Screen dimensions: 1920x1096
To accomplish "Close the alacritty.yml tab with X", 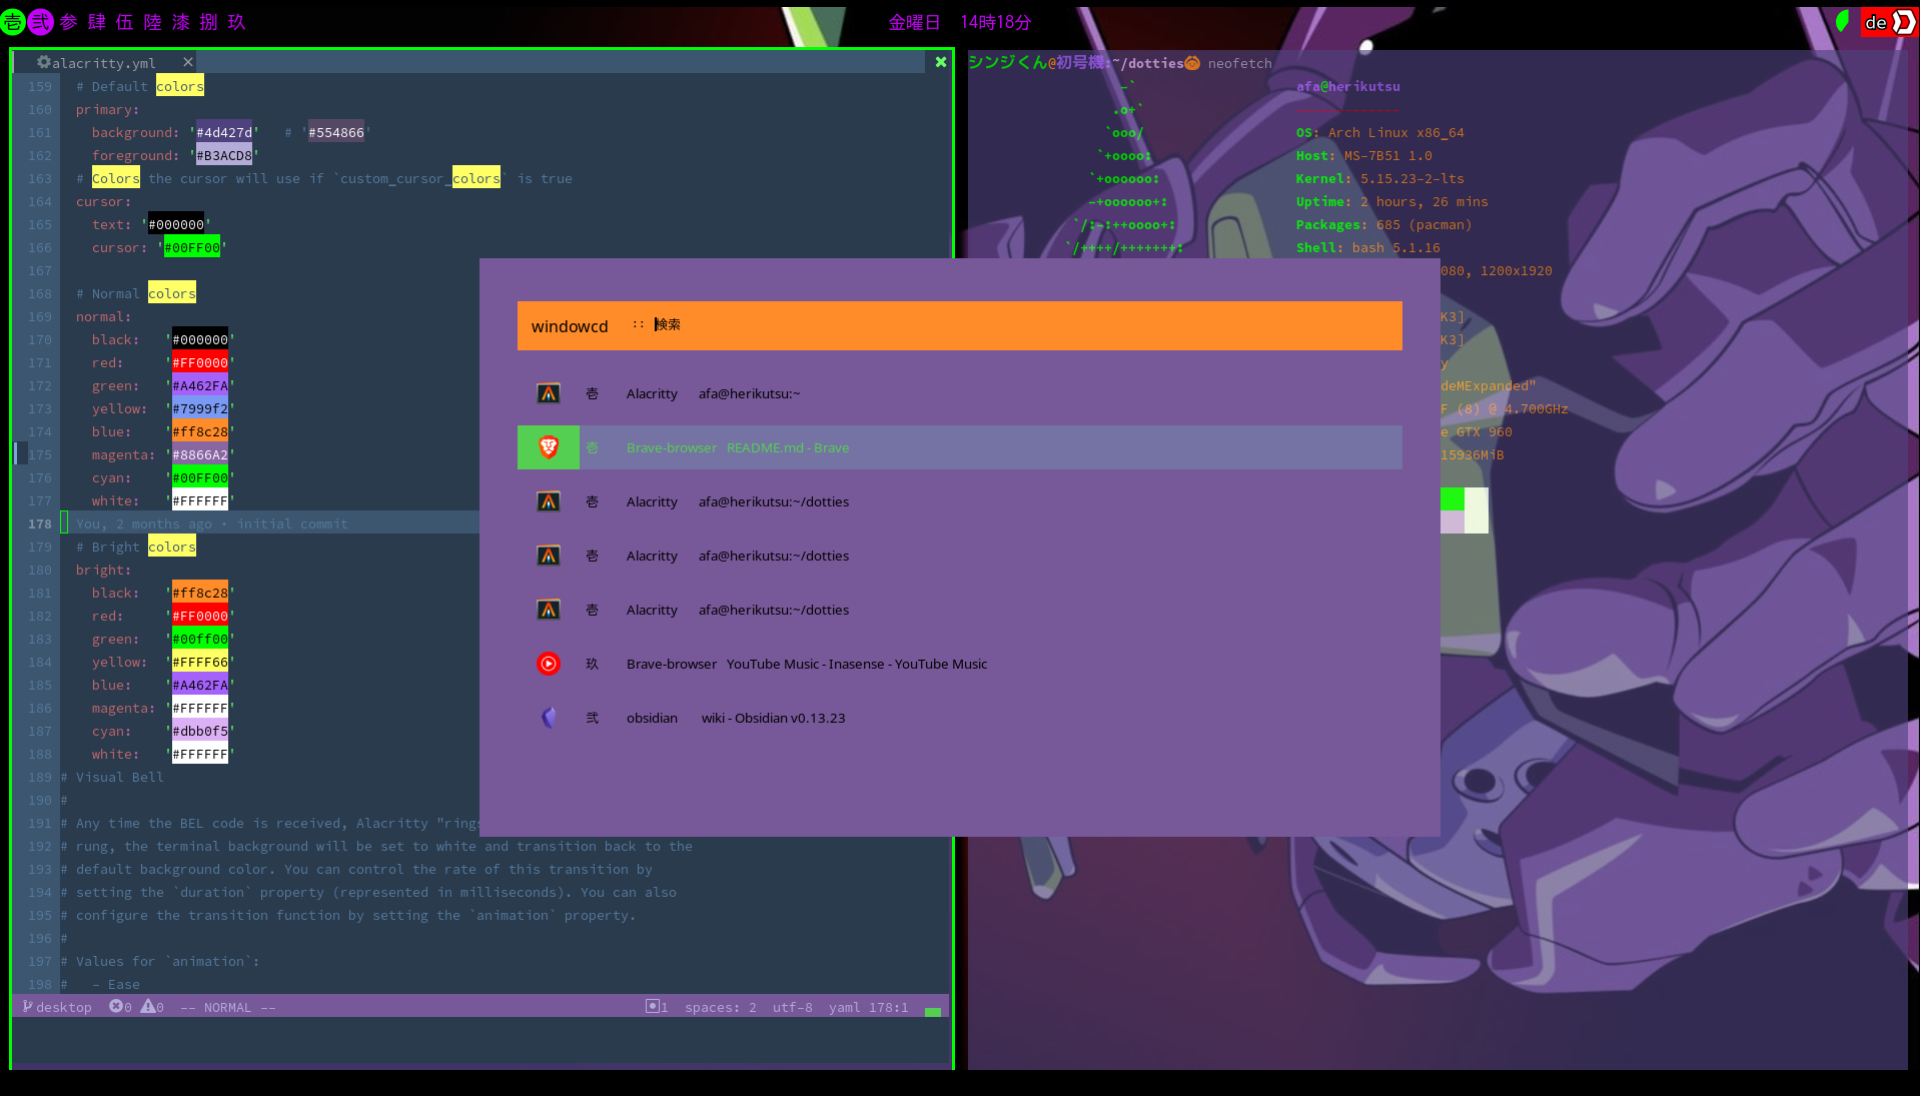I will (x=188, y=62).
